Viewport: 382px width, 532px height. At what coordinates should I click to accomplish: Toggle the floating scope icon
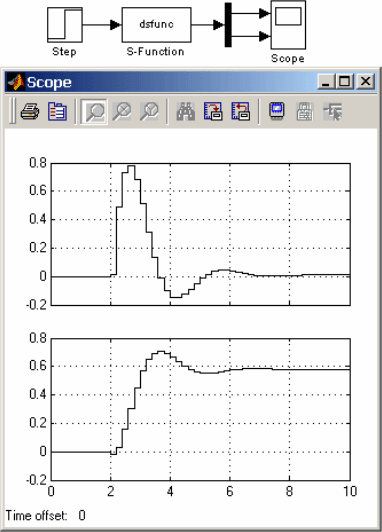click(x=277, y=112)
